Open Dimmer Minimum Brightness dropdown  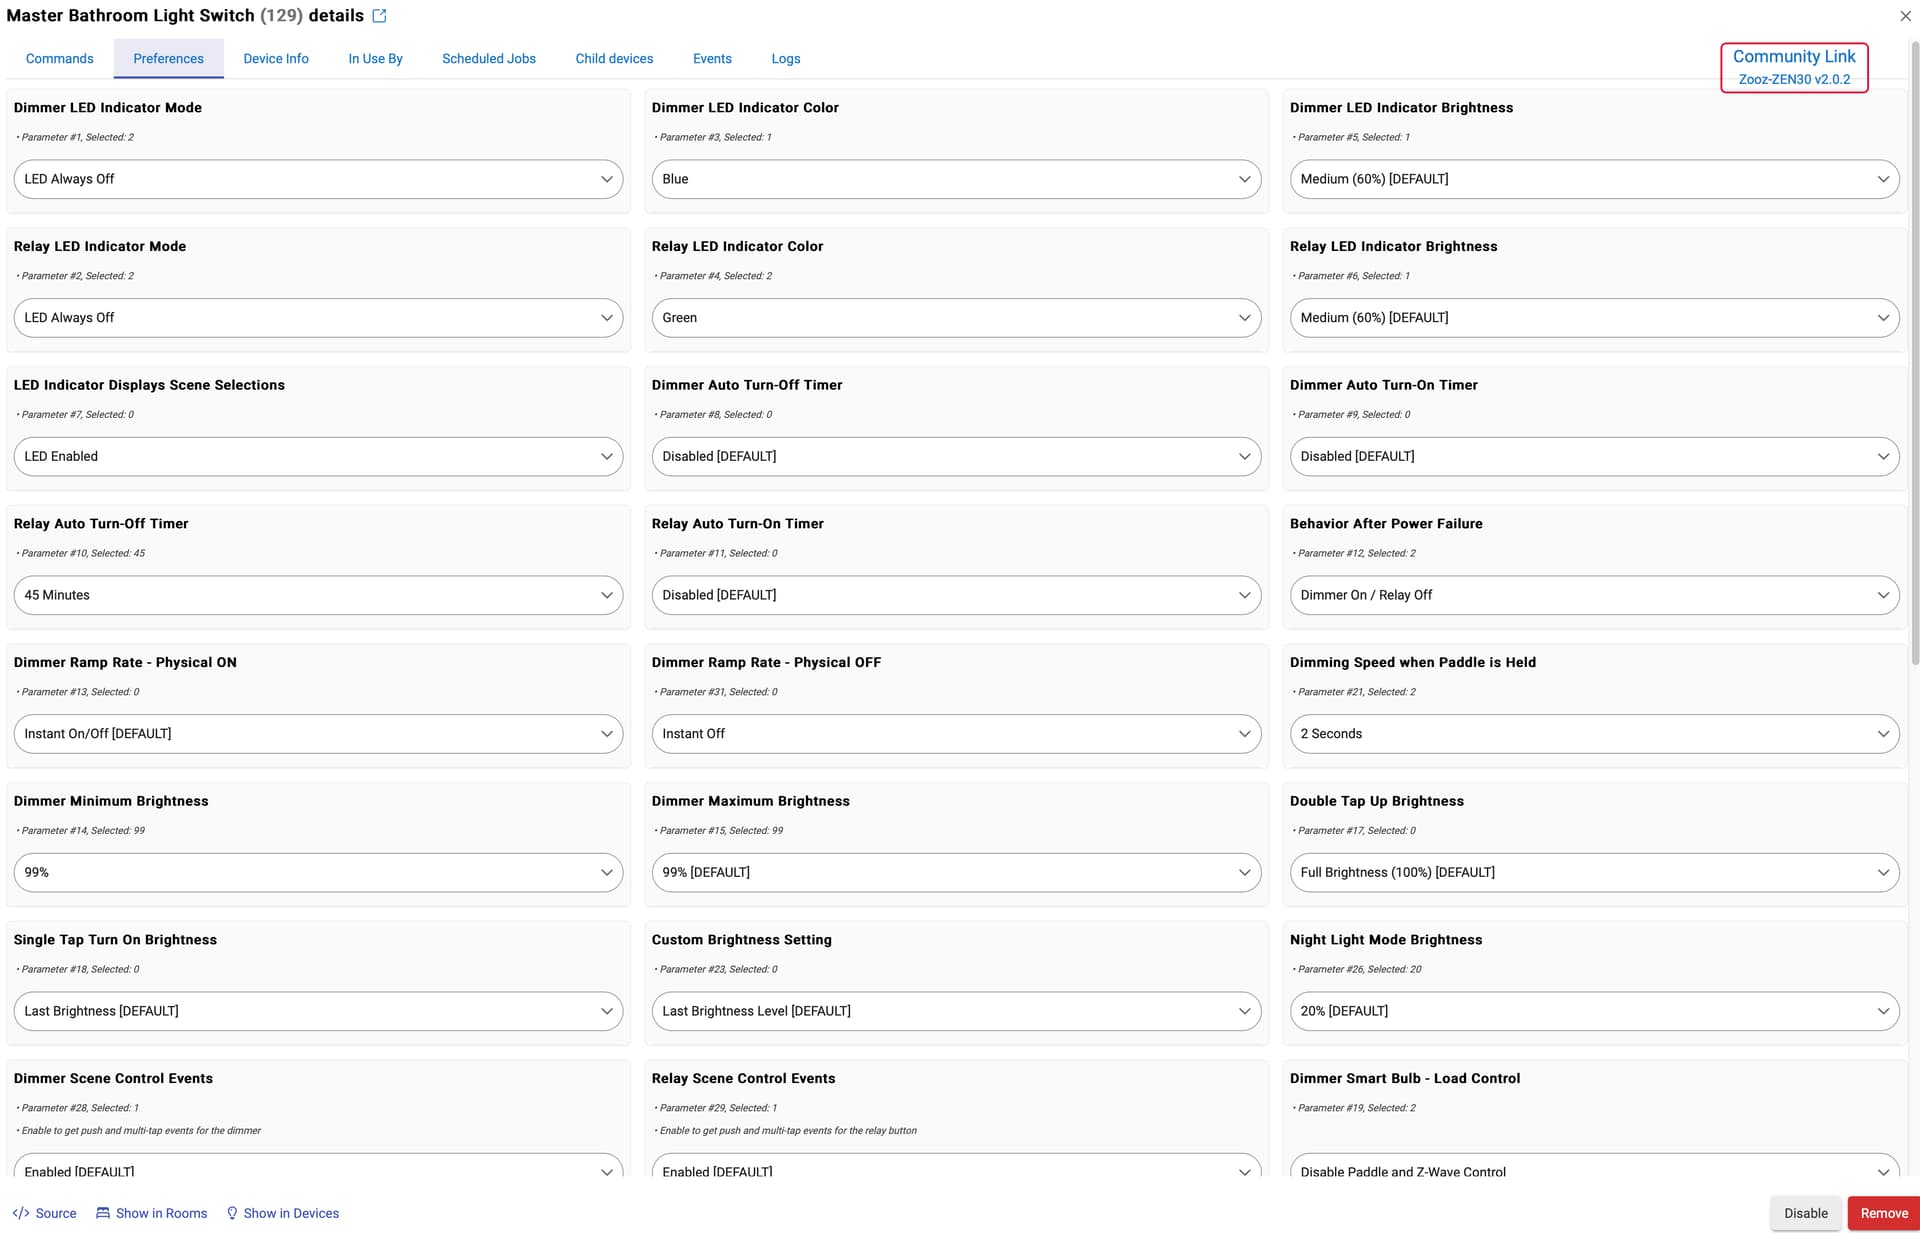[x=318, y=872]
